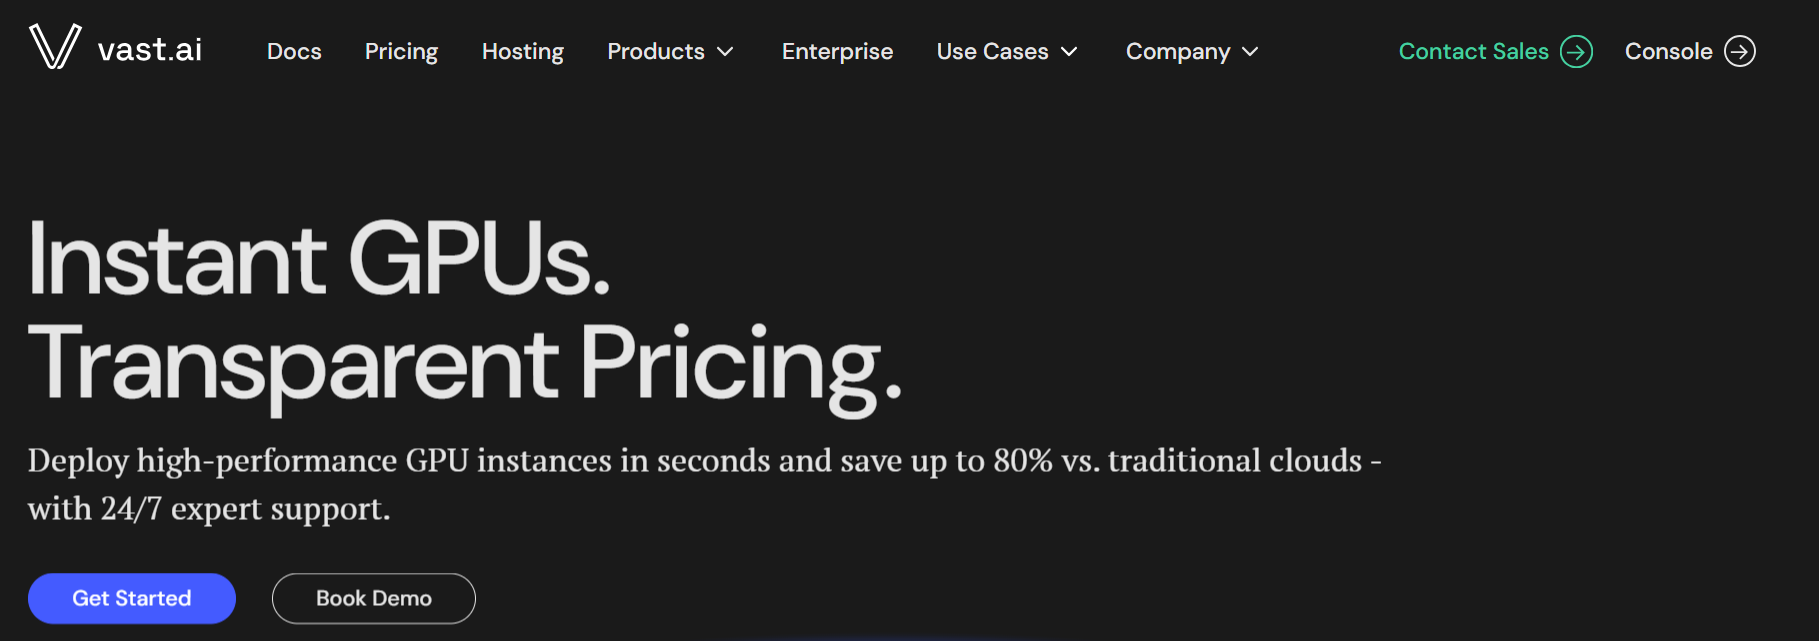
Task: Click the arrow icon inside the Console button
Action: [1741, 50]
